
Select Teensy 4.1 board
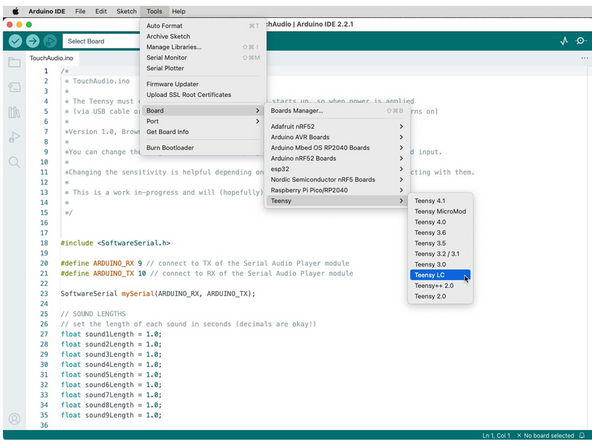click(440, 201)
